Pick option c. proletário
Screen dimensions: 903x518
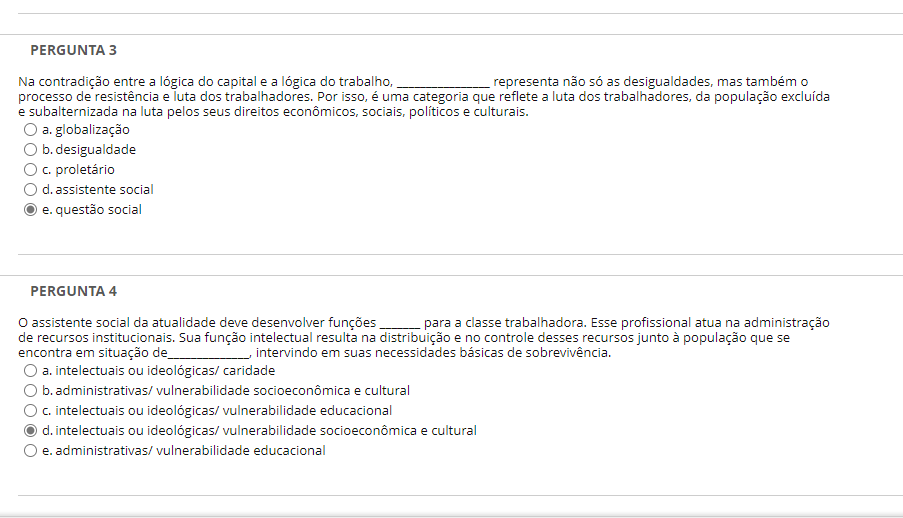[31, 170]
